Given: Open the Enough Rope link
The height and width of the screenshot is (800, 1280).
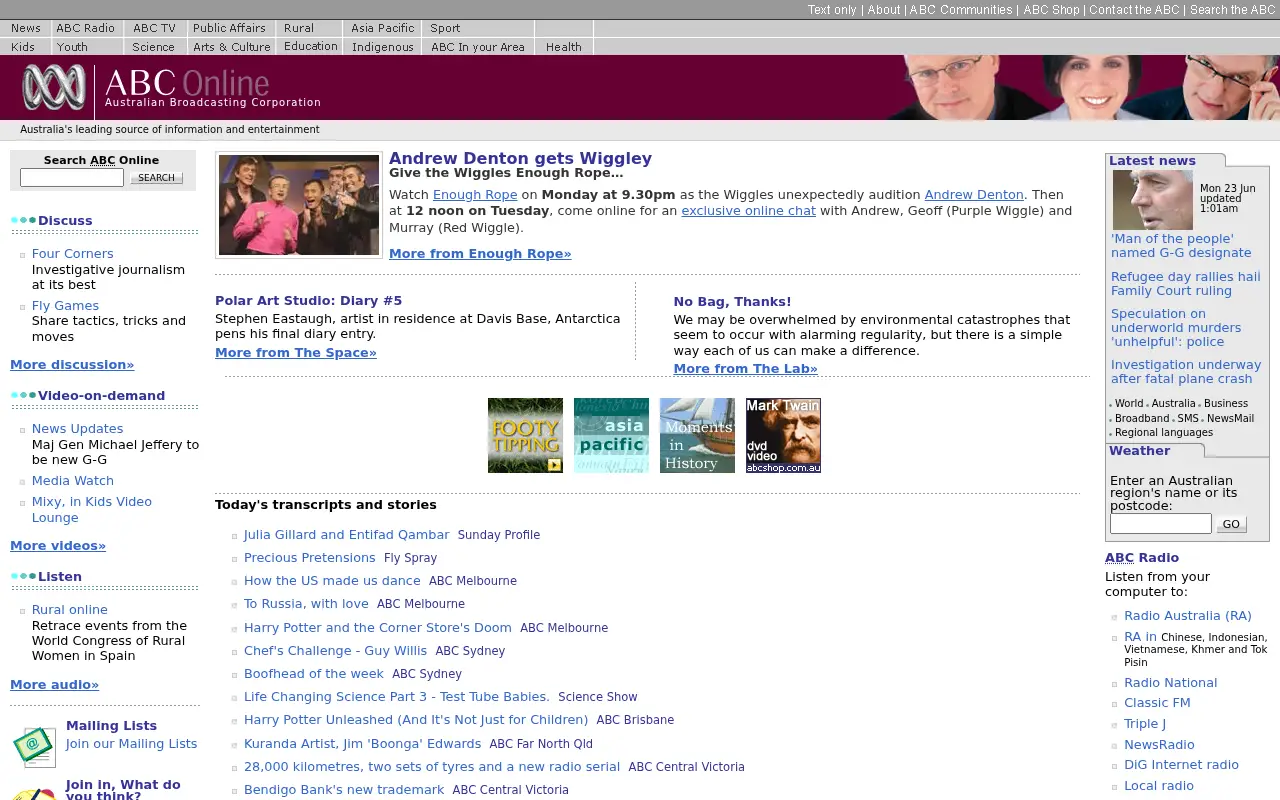Looking at the screenshot, I should tap(475, 195).
